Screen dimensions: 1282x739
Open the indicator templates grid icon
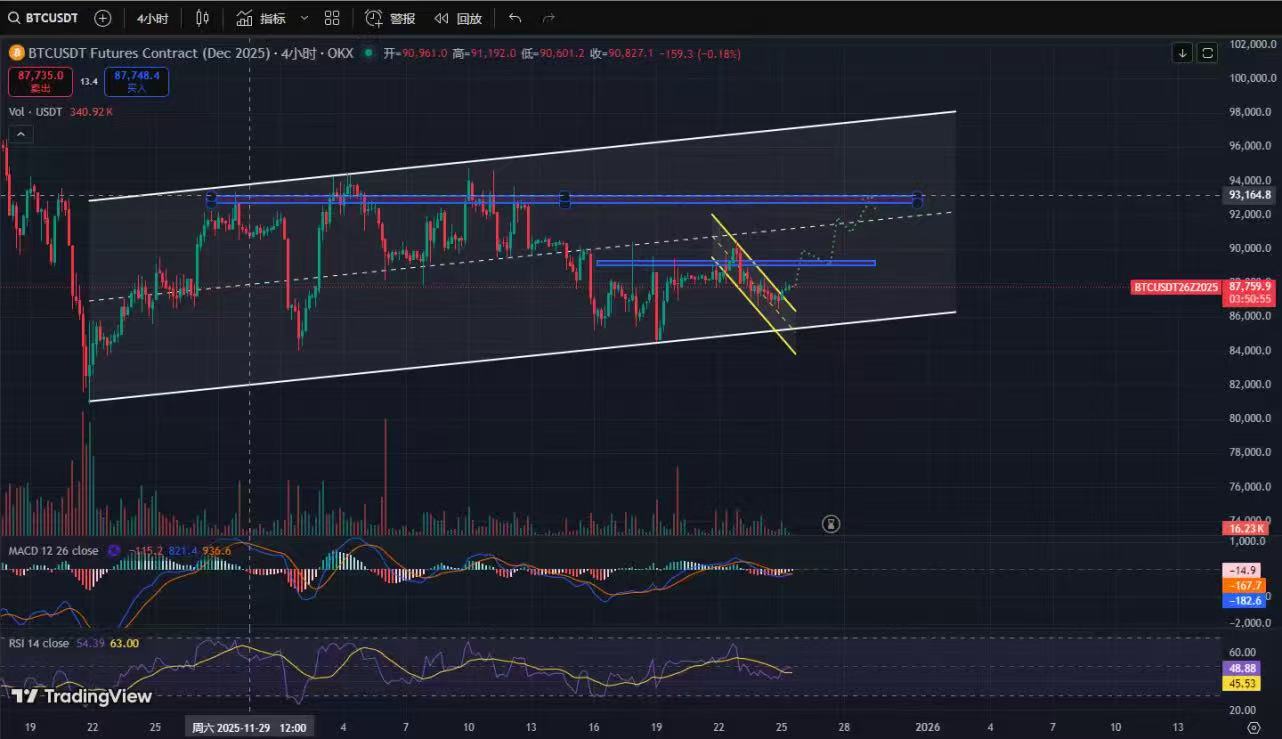[332, 18]
